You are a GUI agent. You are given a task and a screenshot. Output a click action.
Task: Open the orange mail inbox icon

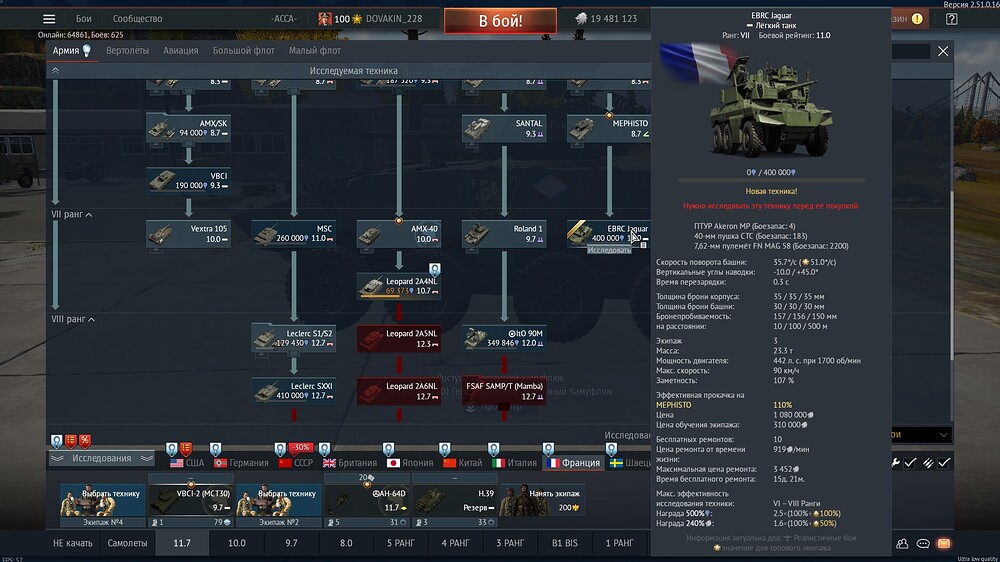click(942, 543)
